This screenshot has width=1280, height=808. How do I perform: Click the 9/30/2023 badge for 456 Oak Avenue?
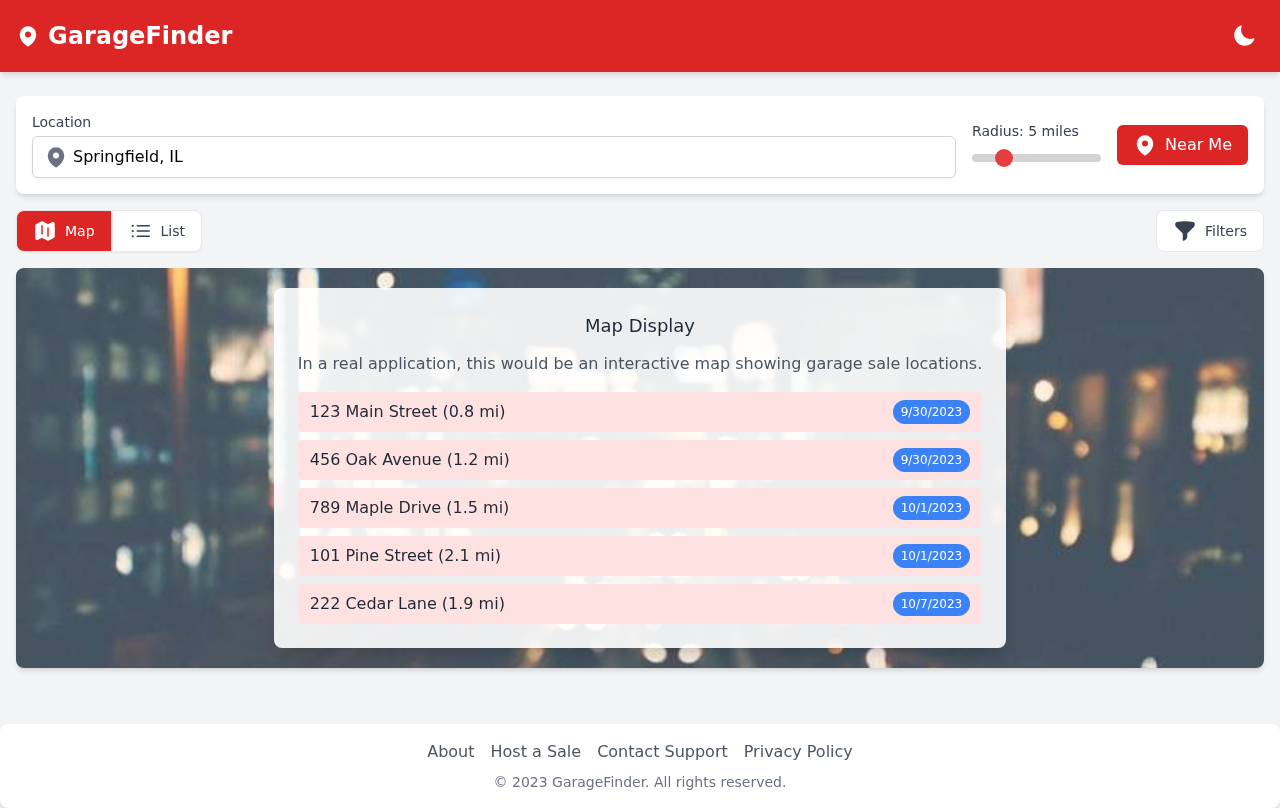pos(931,460)
